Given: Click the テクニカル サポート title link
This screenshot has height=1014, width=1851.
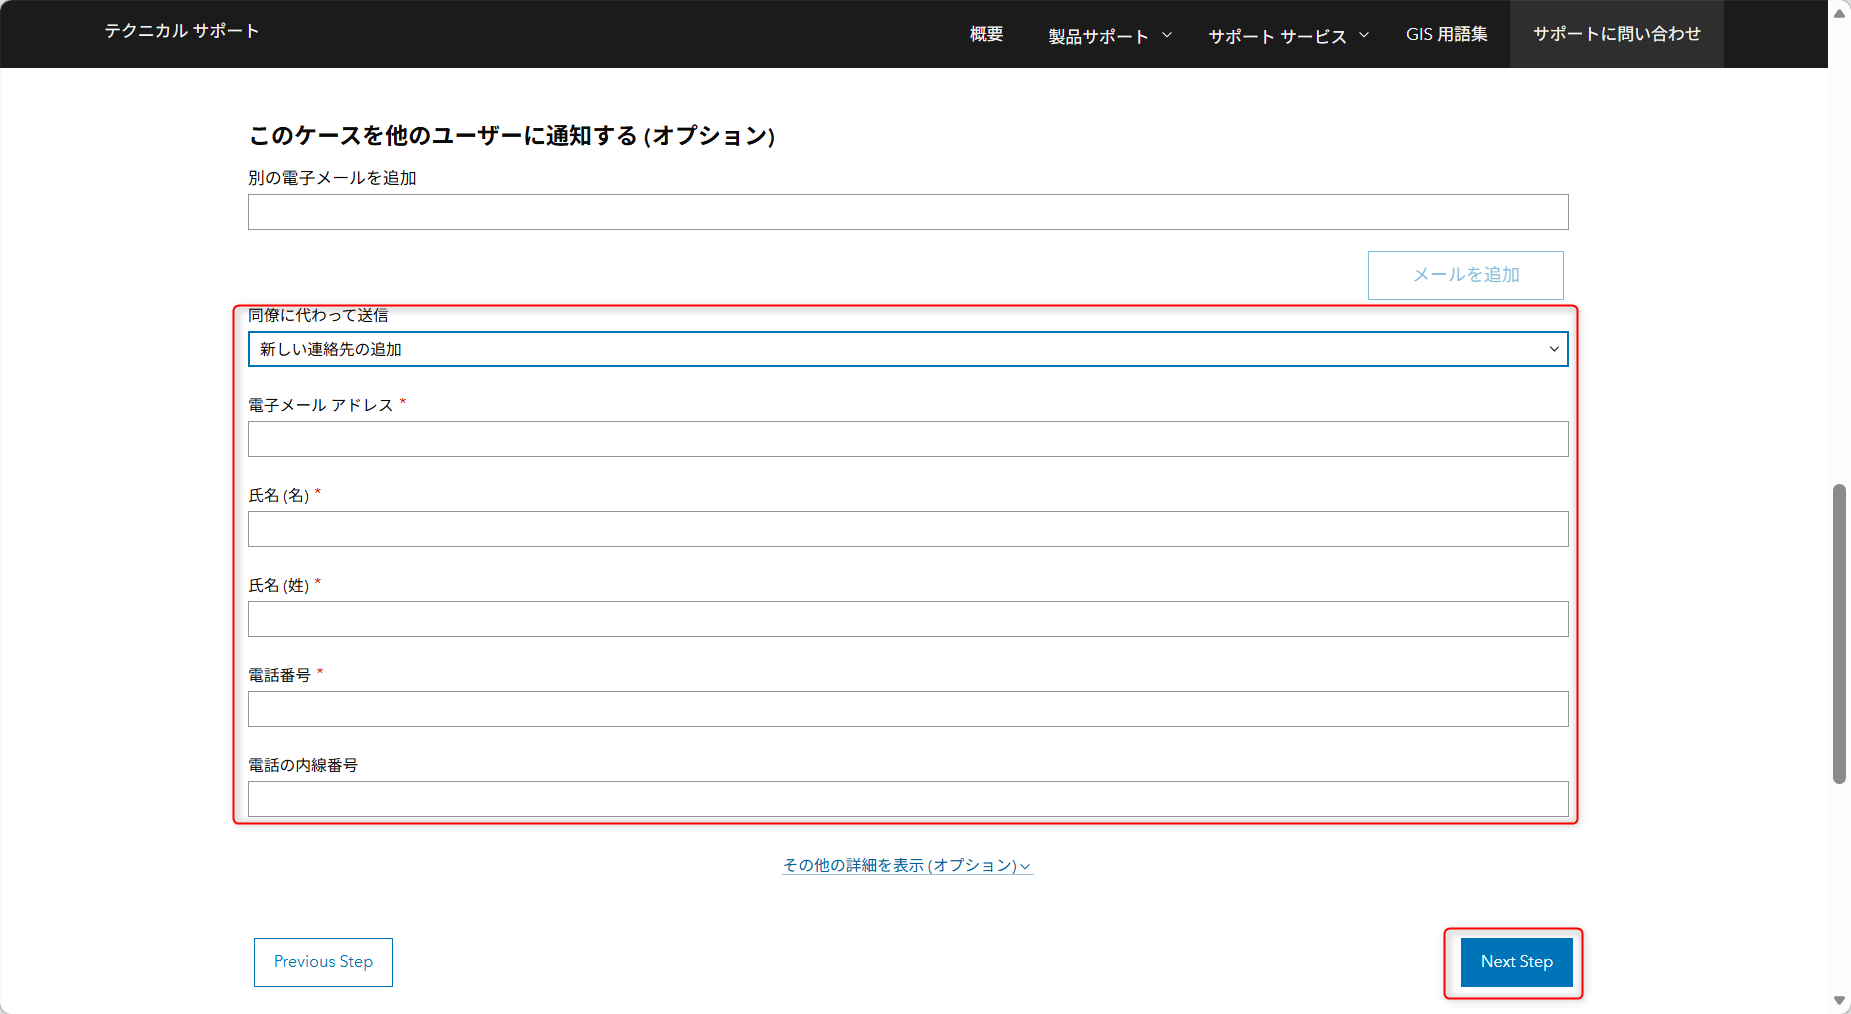Looking at the screenshot, I should 182,31.
